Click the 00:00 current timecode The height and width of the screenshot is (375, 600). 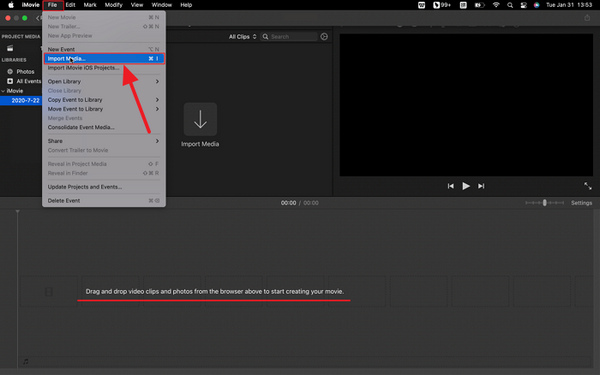pos(288,203)
